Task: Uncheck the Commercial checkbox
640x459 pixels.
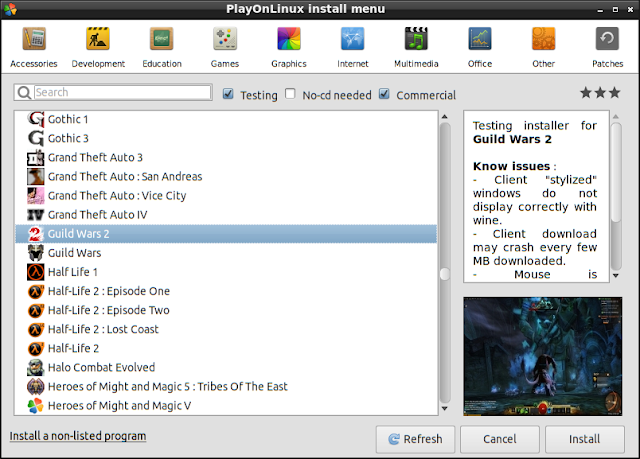Action: (x=384, y=94)
